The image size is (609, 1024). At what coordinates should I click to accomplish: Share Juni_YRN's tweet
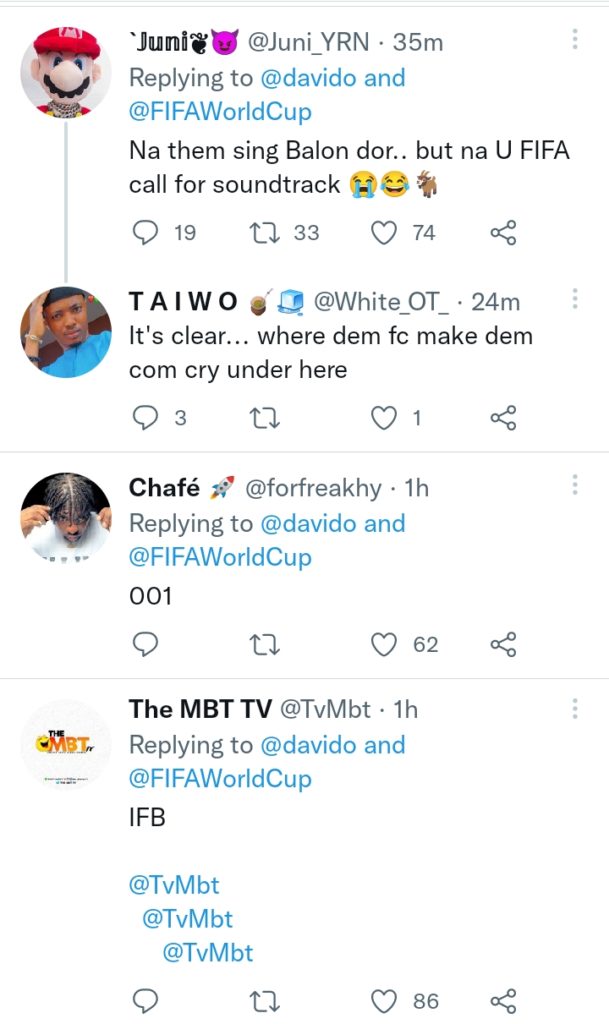(503, 233)
